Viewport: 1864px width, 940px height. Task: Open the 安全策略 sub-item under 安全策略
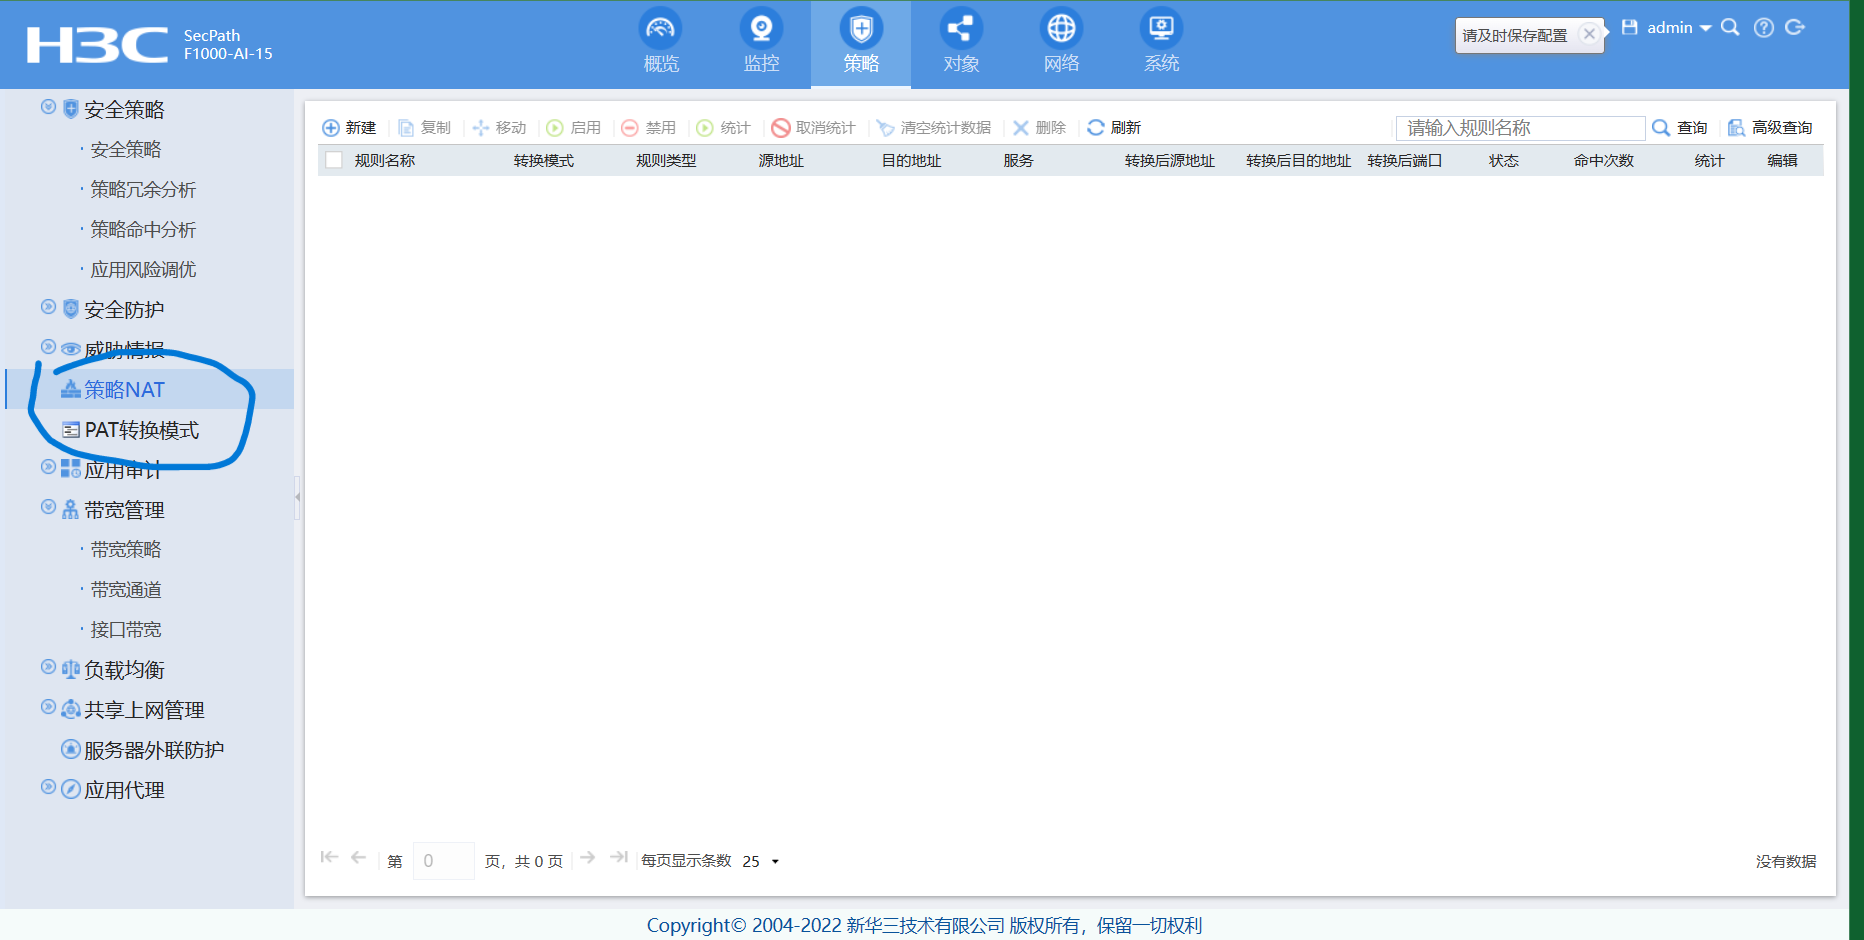pos(126,150)
